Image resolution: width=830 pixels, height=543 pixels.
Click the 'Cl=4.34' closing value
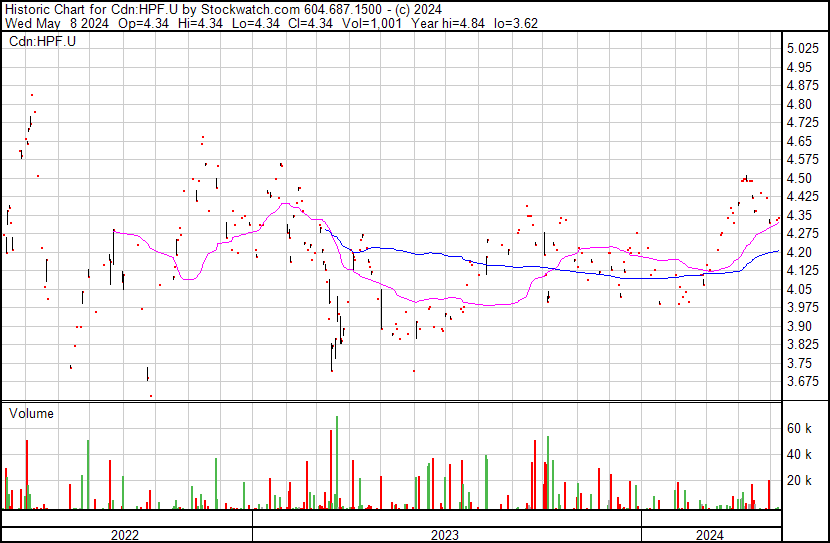tap(311, 23)
